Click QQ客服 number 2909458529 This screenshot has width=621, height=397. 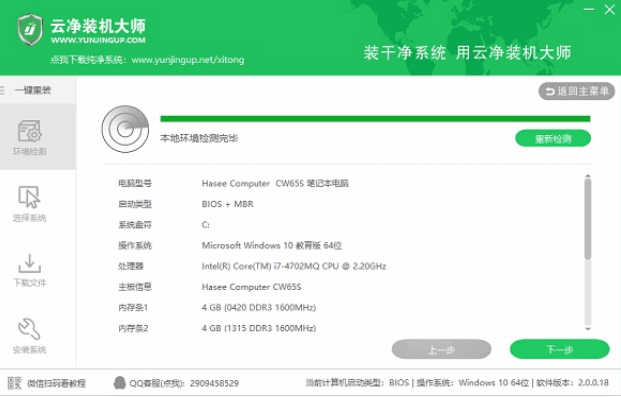214,383
